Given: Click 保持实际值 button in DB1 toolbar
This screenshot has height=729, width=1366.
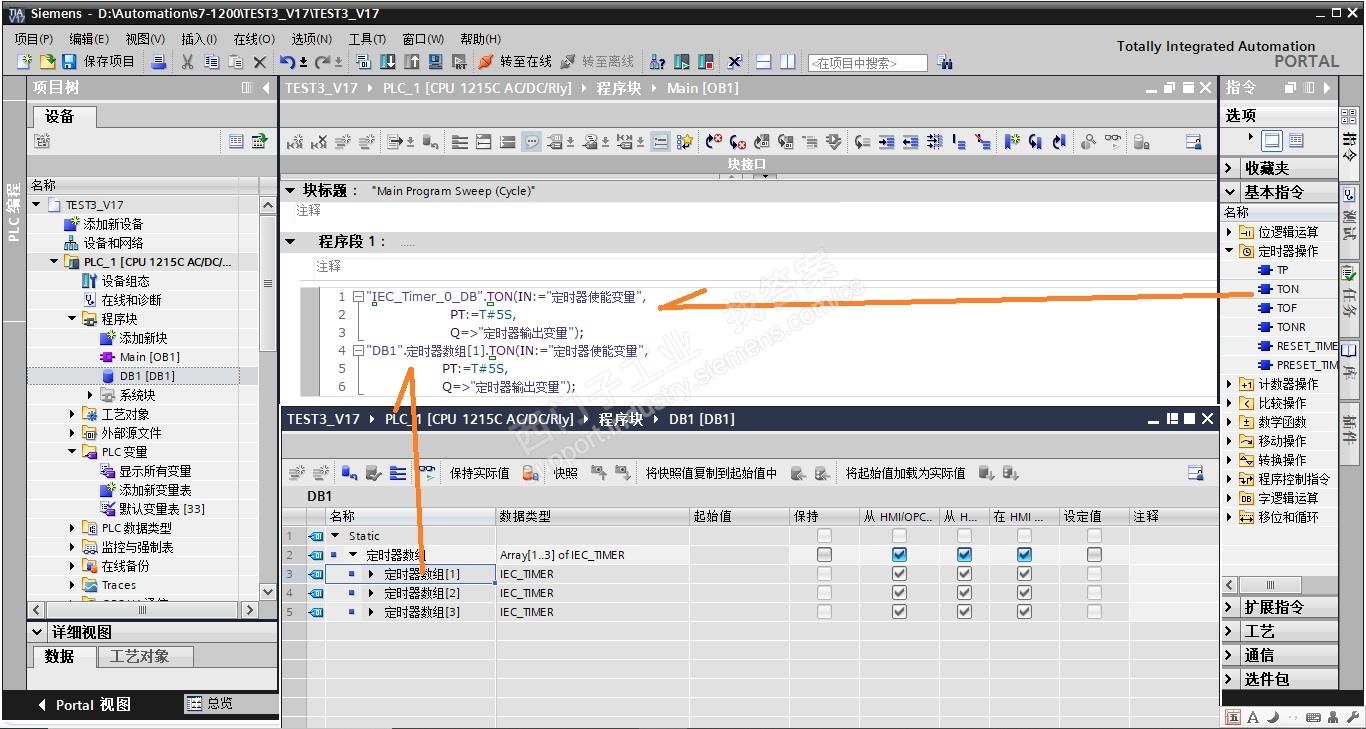Looking at the screenshot, I should pyautogui.click(x=479, y=473).
